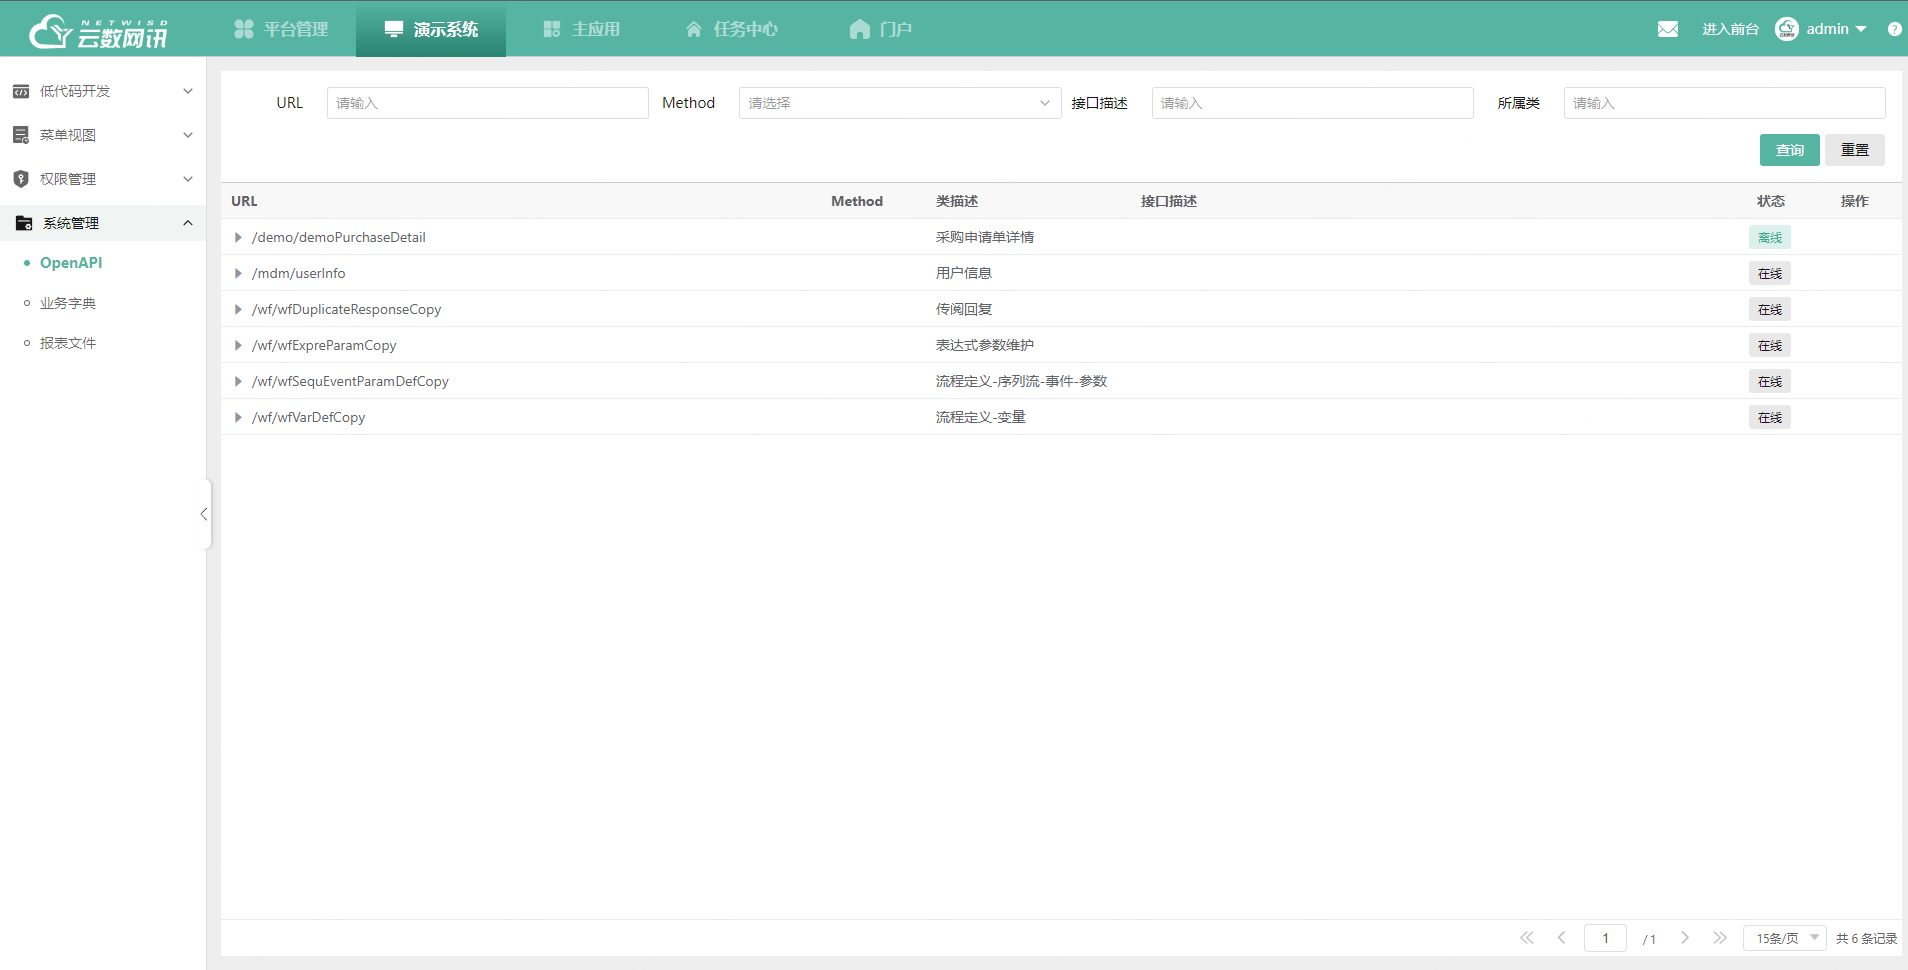Select the 低代码开发 sidebar icon
This screenshot has width=1908, height=970.
21,91
